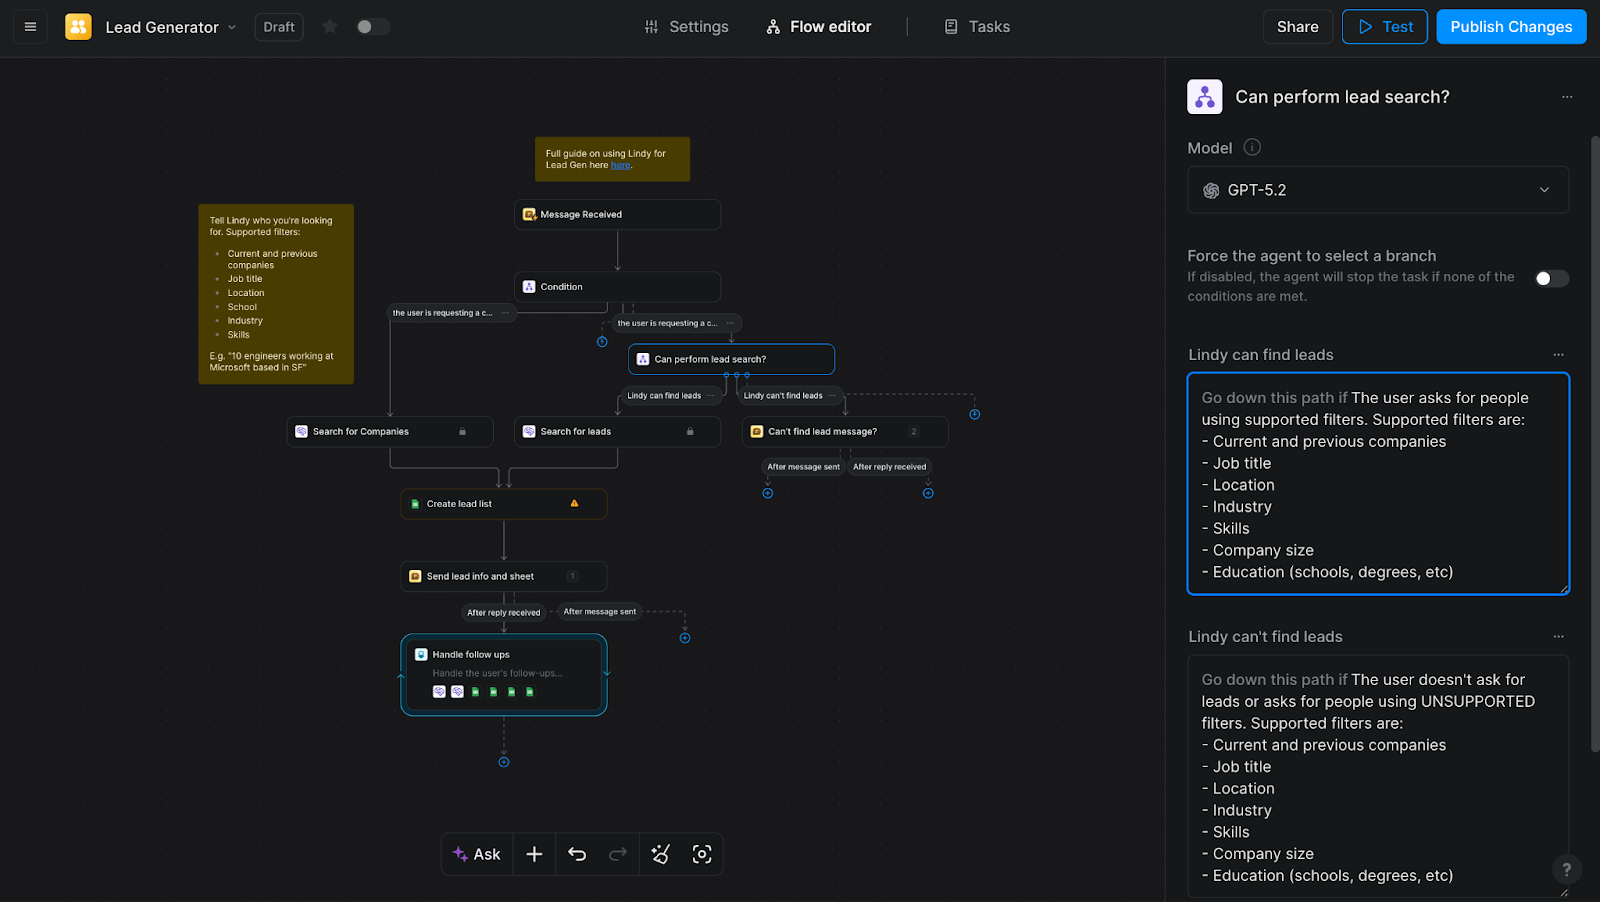Open options for the Lindy can find leads branch on the canvas

tap(711, 396)
